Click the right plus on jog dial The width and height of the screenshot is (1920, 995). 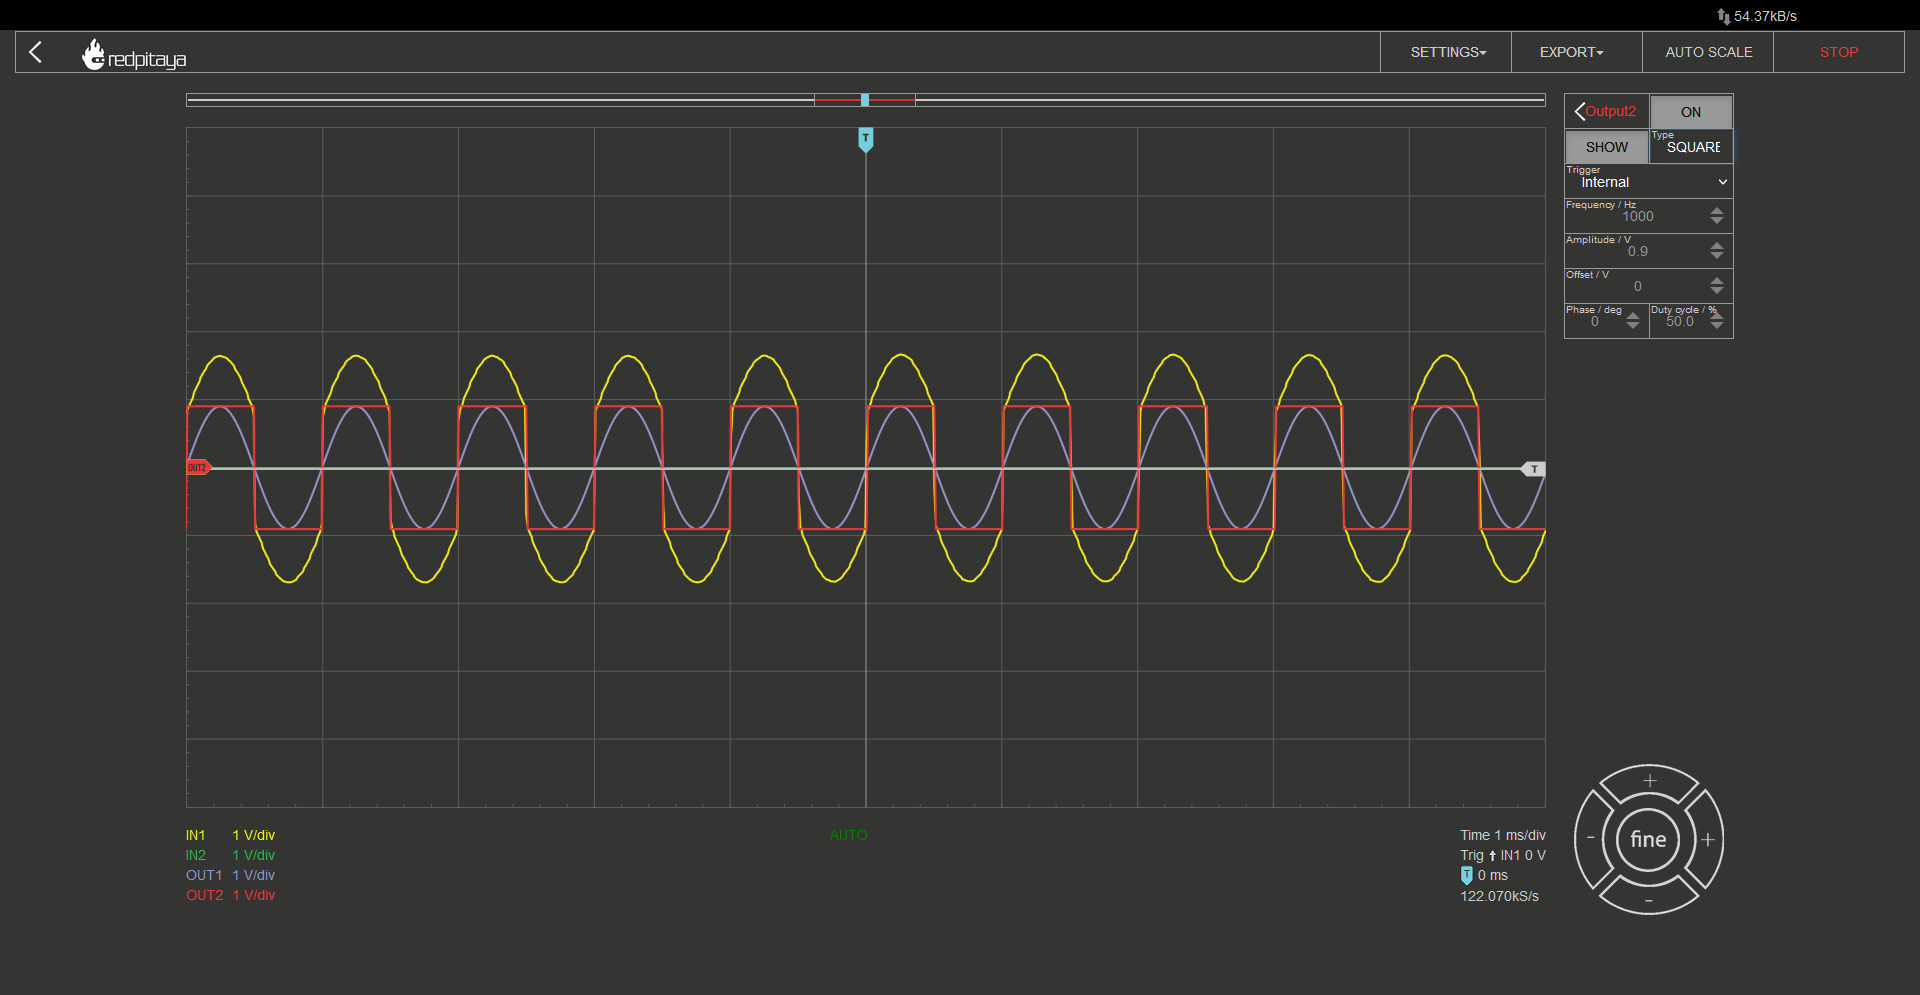coord(1708,839)
